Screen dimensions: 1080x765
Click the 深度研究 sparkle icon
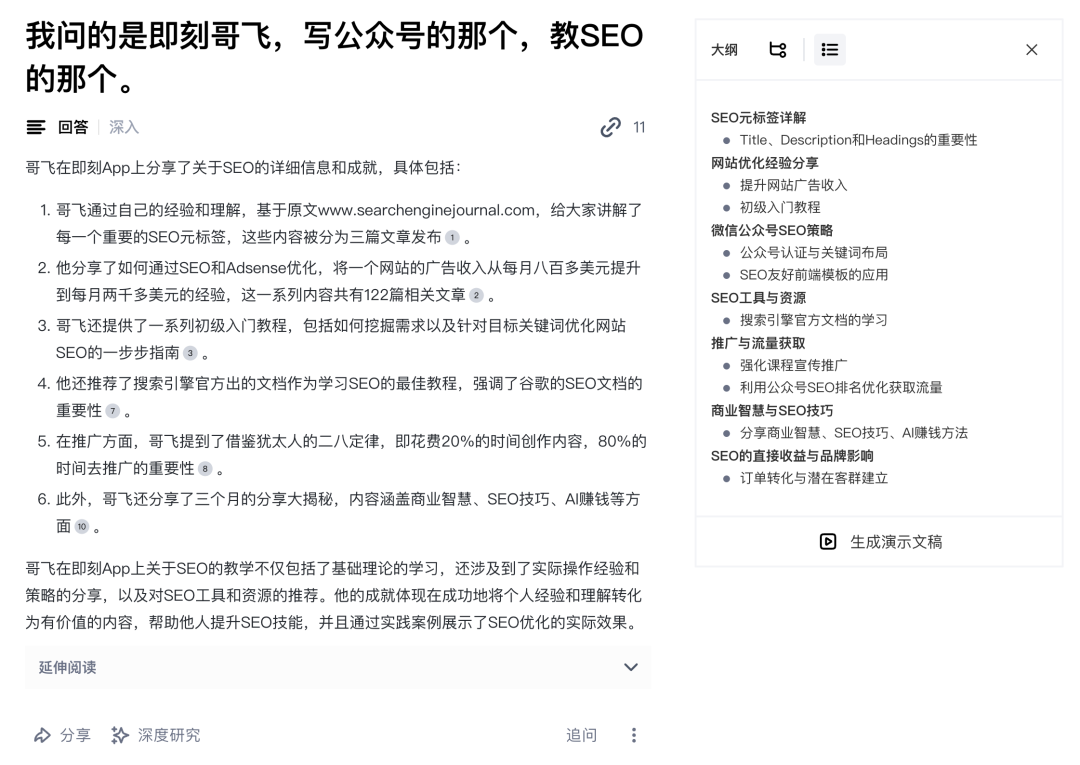120,735
